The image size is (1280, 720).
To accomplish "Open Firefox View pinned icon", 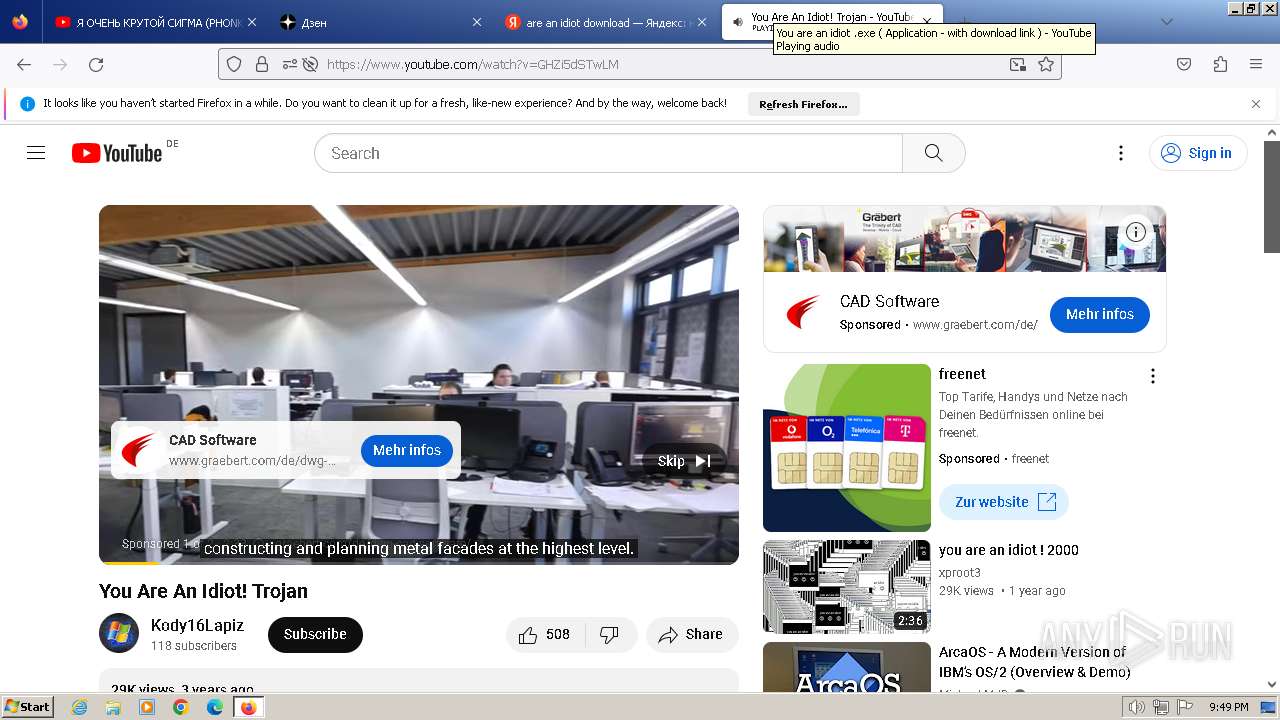I will [20, 22].
